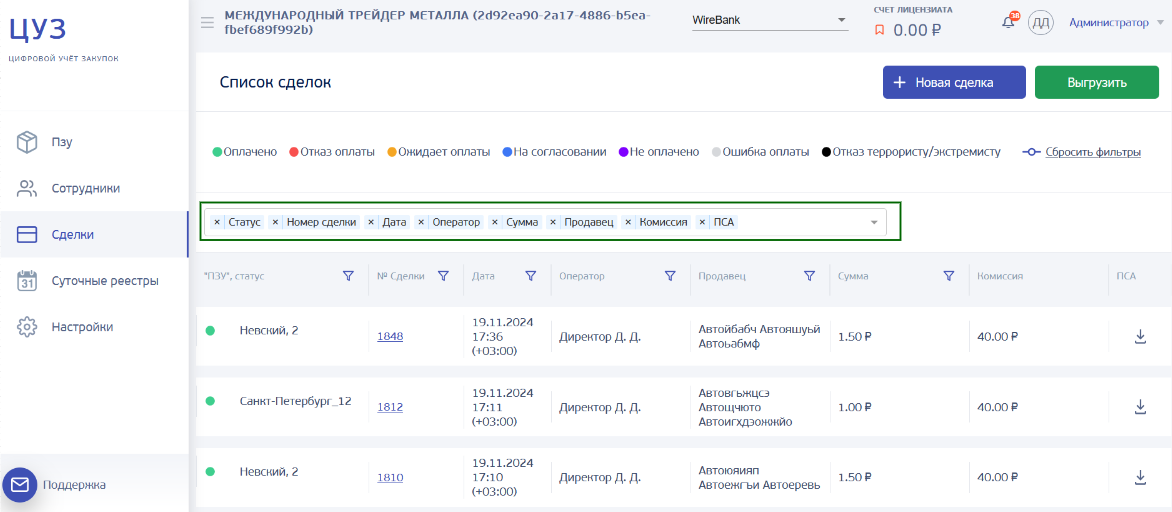Go to Суточные реестры section

(94, 281)
